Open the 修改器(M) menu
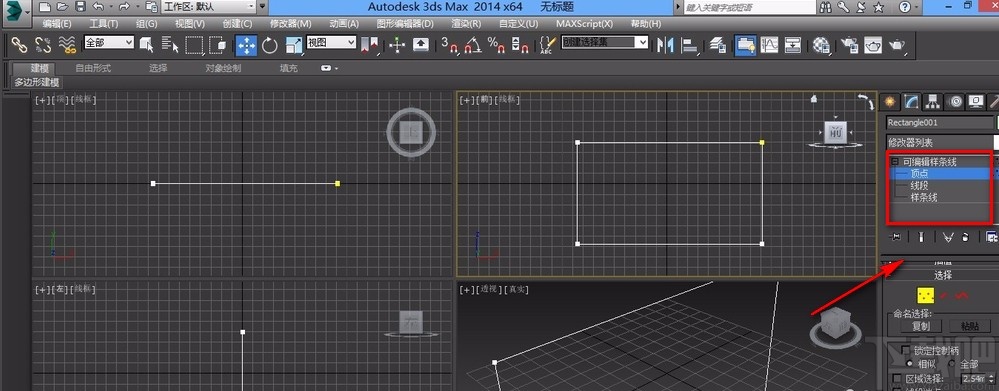The image size is (999, 391). (x=291, y=24)
